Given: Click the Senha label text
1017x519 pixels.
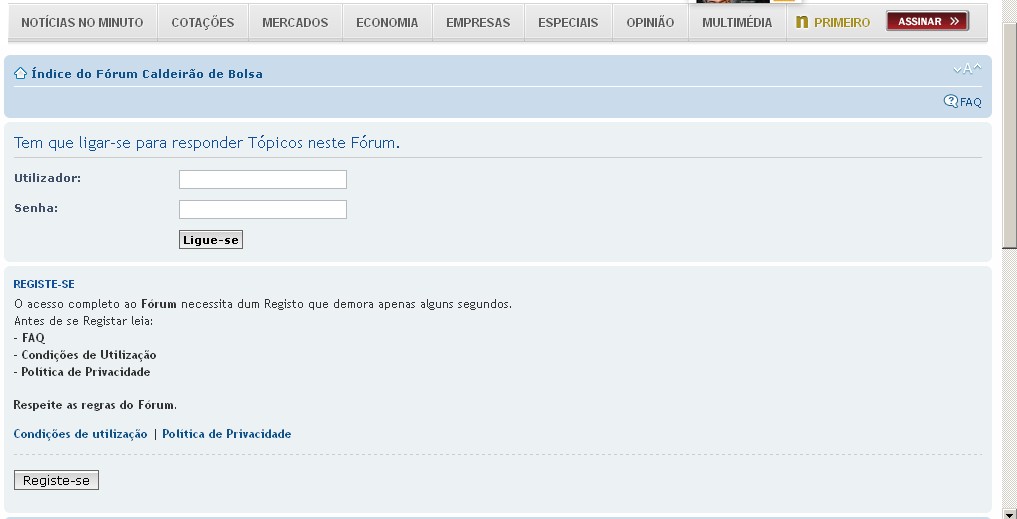Looking at the screenshot, I should [x=36, y=208].
